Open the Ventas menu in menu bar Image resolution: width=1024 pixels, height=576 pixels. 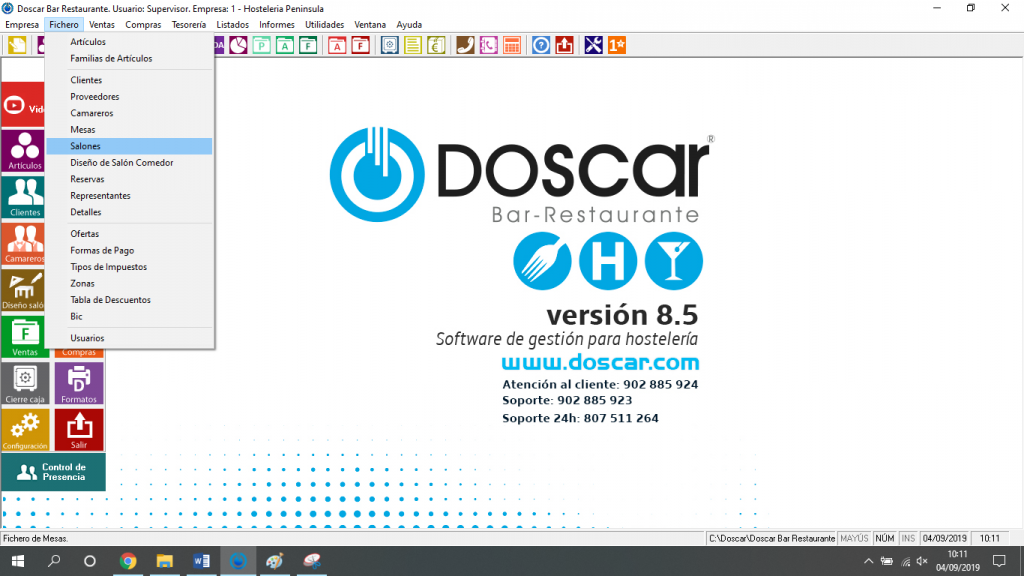102,24
